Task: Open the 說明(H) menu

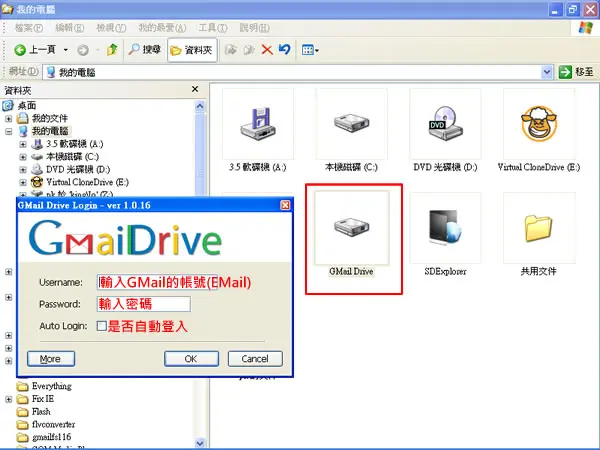Action: pos(254,28)
